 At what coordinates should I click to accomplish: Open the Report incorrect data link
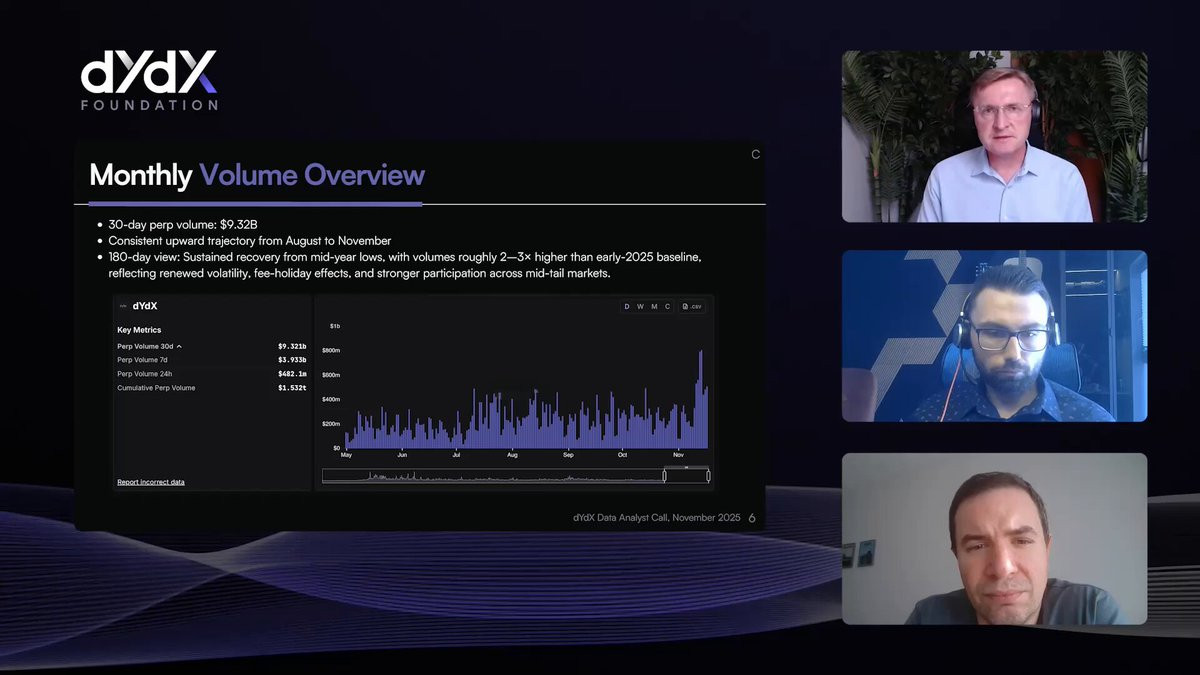pyautogui.click(x=151, y=482)
